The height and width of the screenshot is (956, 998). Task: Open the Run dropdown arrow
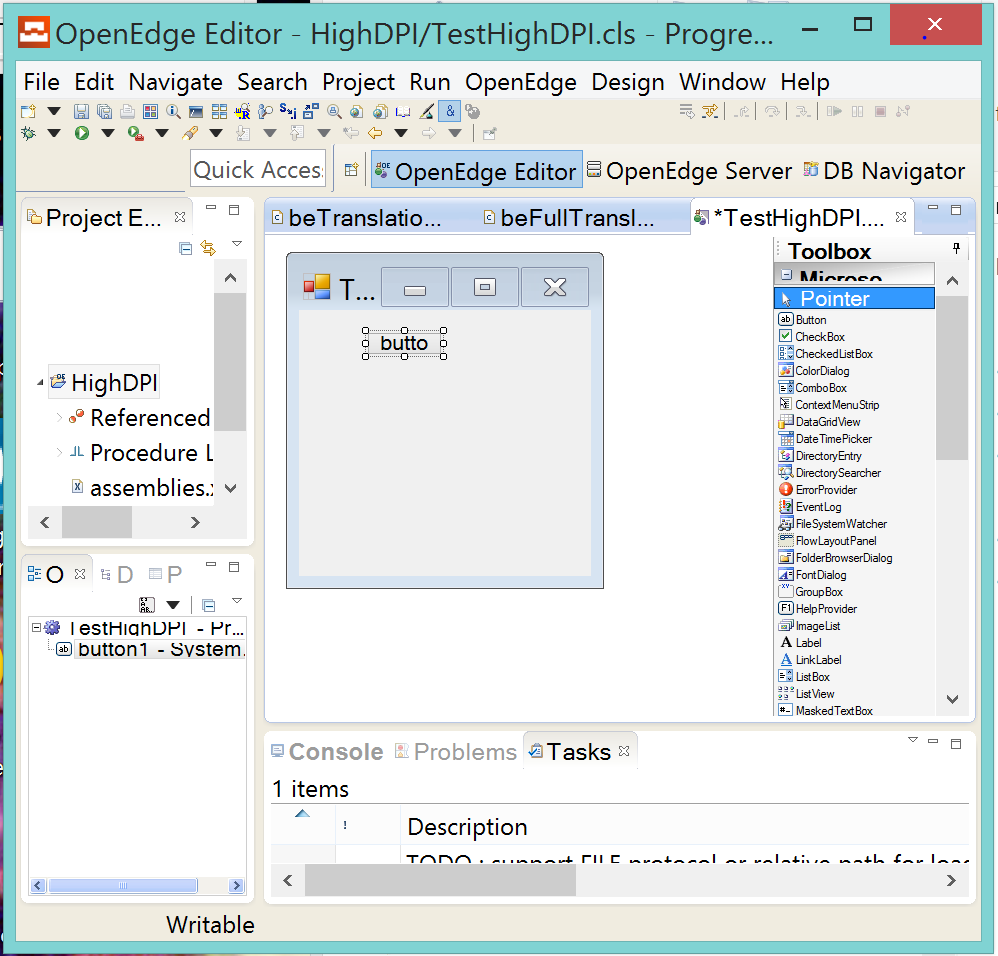coord(106,131)
